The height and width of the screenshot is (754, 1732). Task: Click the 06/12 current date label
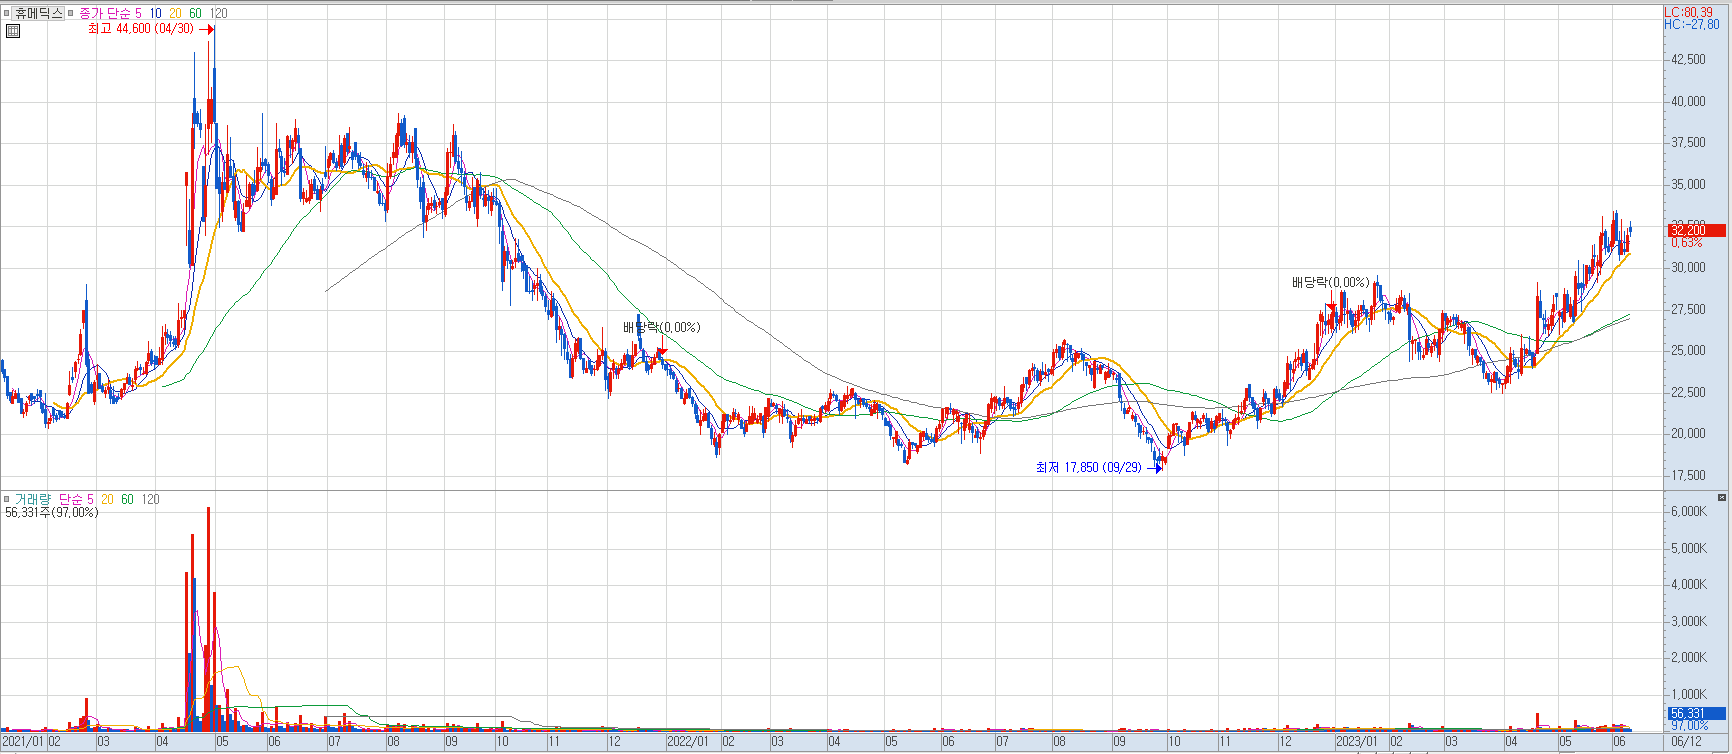1686,742
